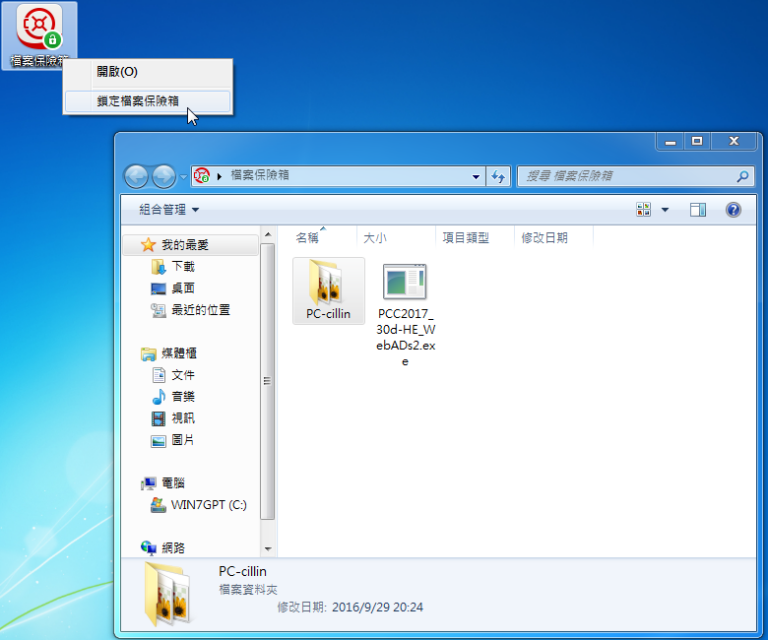This screenshot has height=640, width=768.
Task: Click the 媒體櫃 libraries icon
Action: (148, 354)
